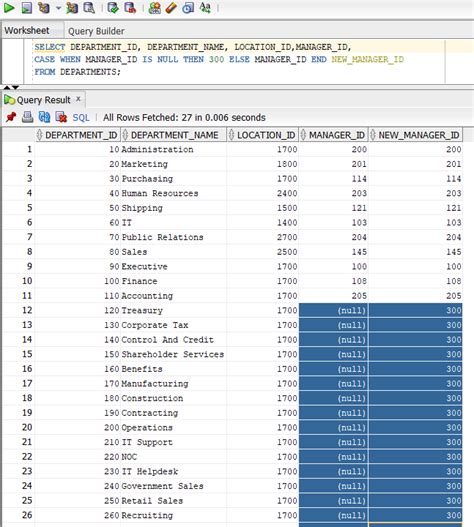The image size is (474, 527).
Task: Click the MANAGER_ID column header
Action: click(333, 135)
